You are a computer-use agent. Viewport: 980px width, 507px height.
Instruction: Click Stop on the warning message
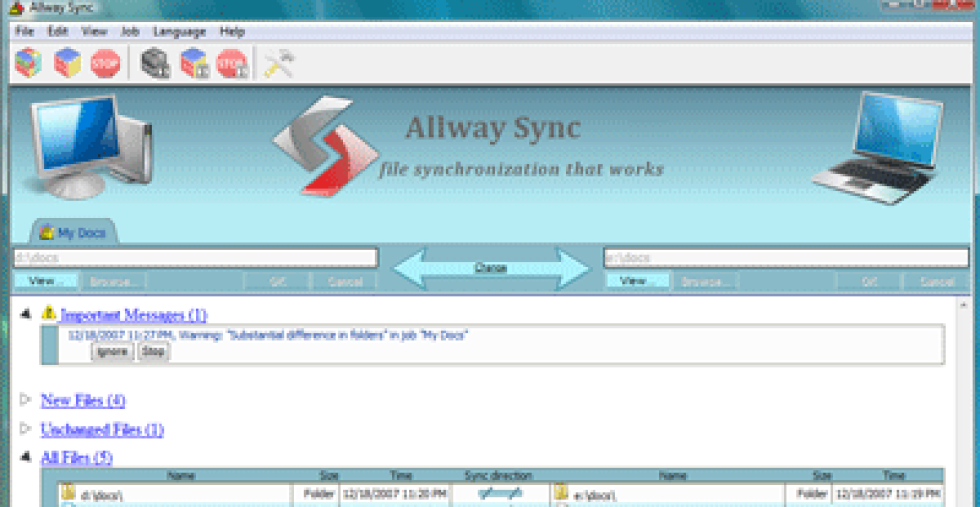153,352
